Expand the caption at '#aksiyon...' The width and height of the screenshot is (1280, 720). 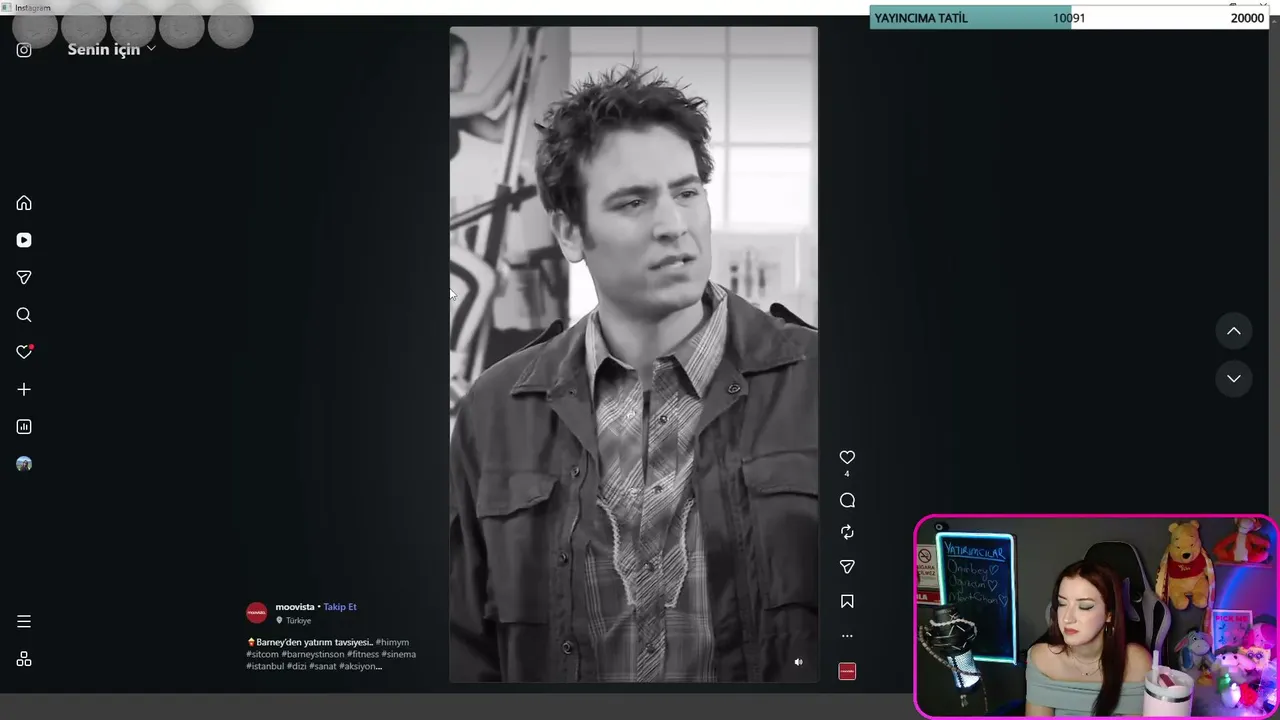(x=361, y=666)
